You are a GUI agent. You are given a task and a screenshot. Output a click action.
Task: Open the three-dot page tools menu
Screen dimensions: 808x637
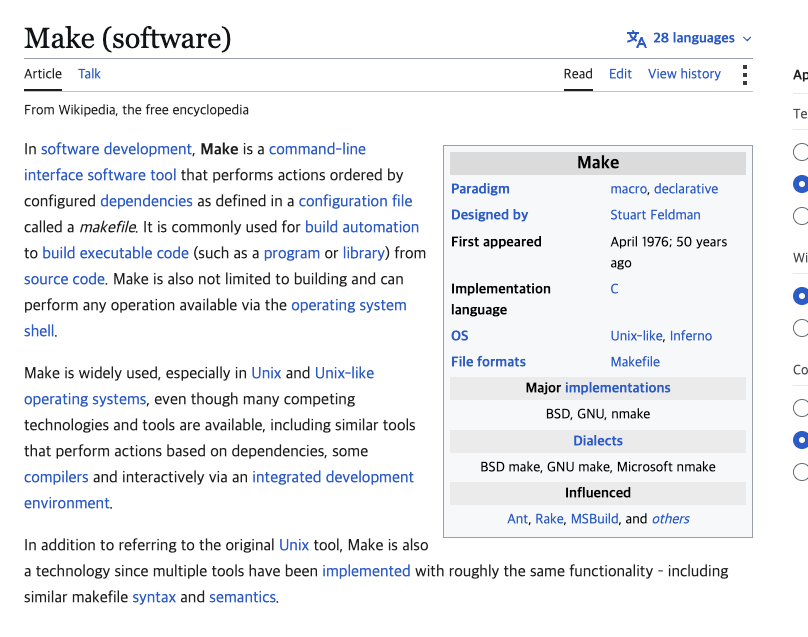coord(745,75)
